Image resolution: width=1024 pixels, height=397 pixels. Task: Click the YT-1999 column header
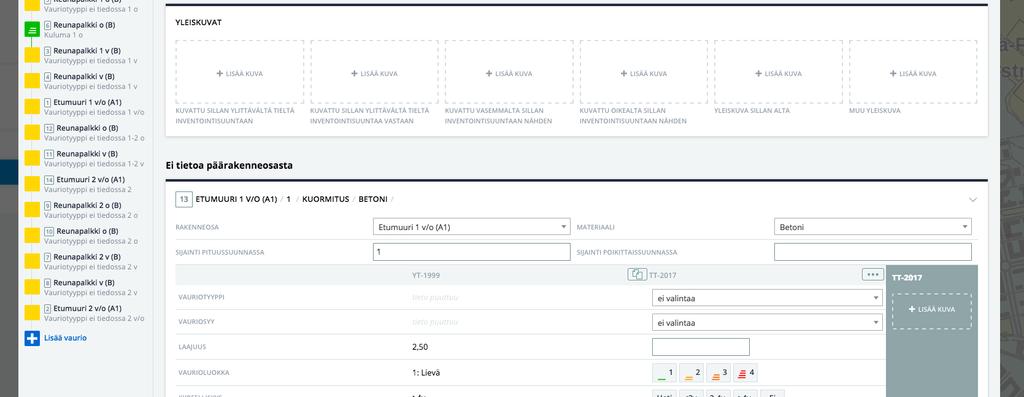click(426, 276)
